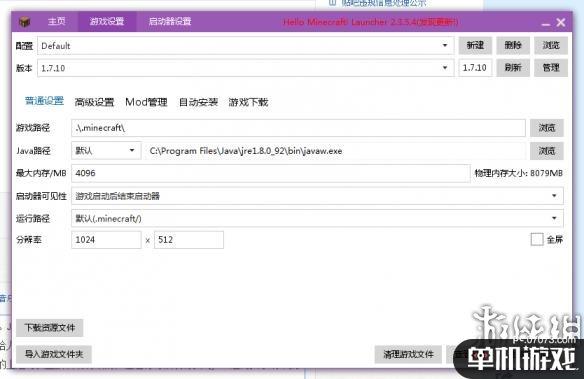Open the 主页 tab
Viewport: 584px width, 379px height.
57,21
